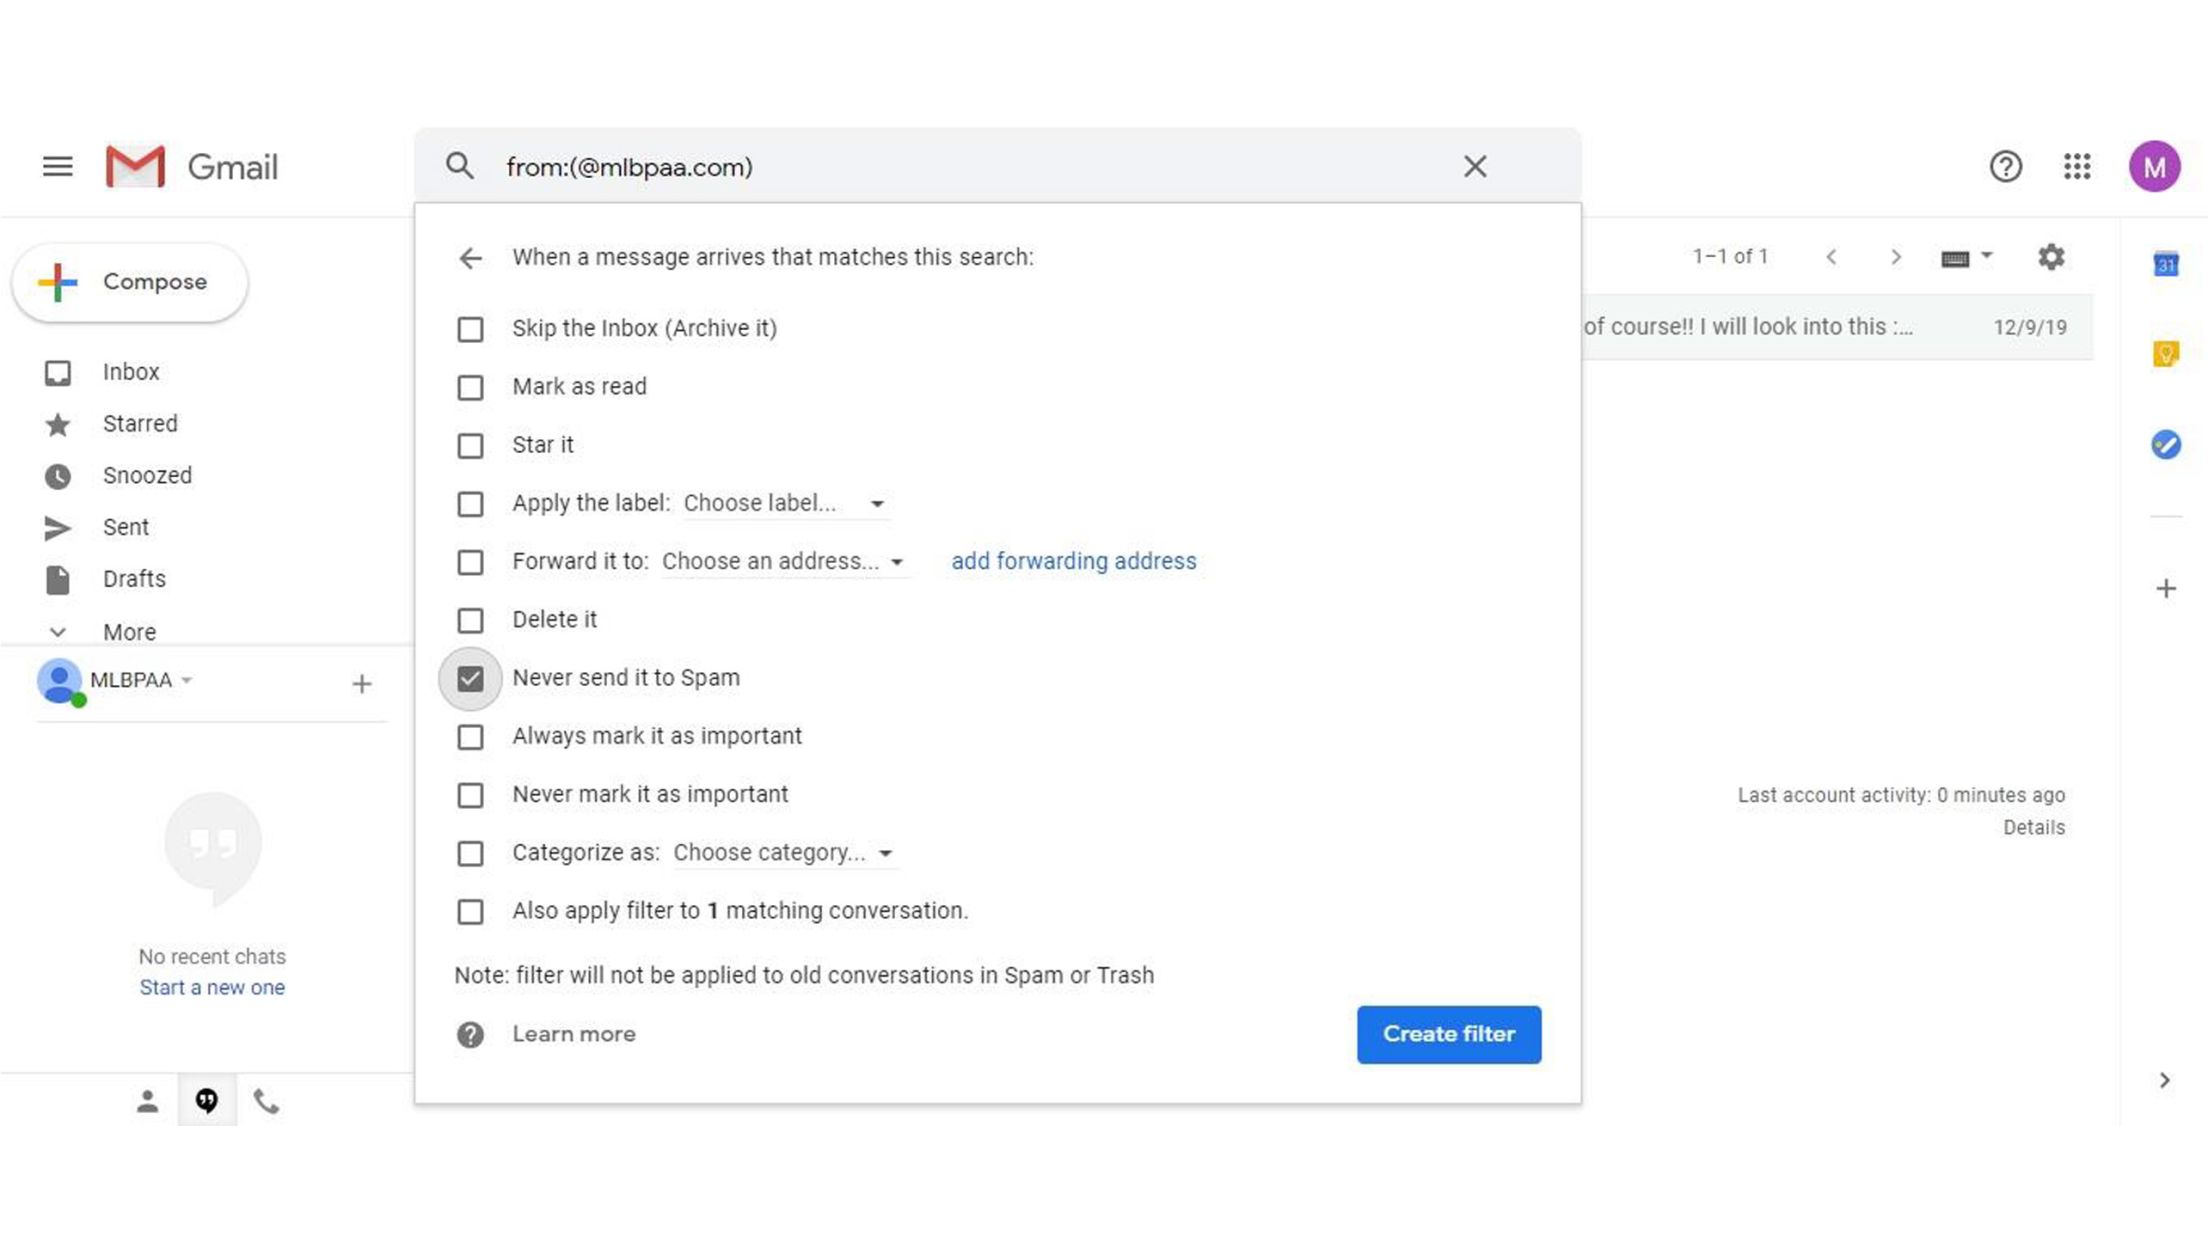
Task: Click the phone call icon at bottom
Action: (266, 1101)
